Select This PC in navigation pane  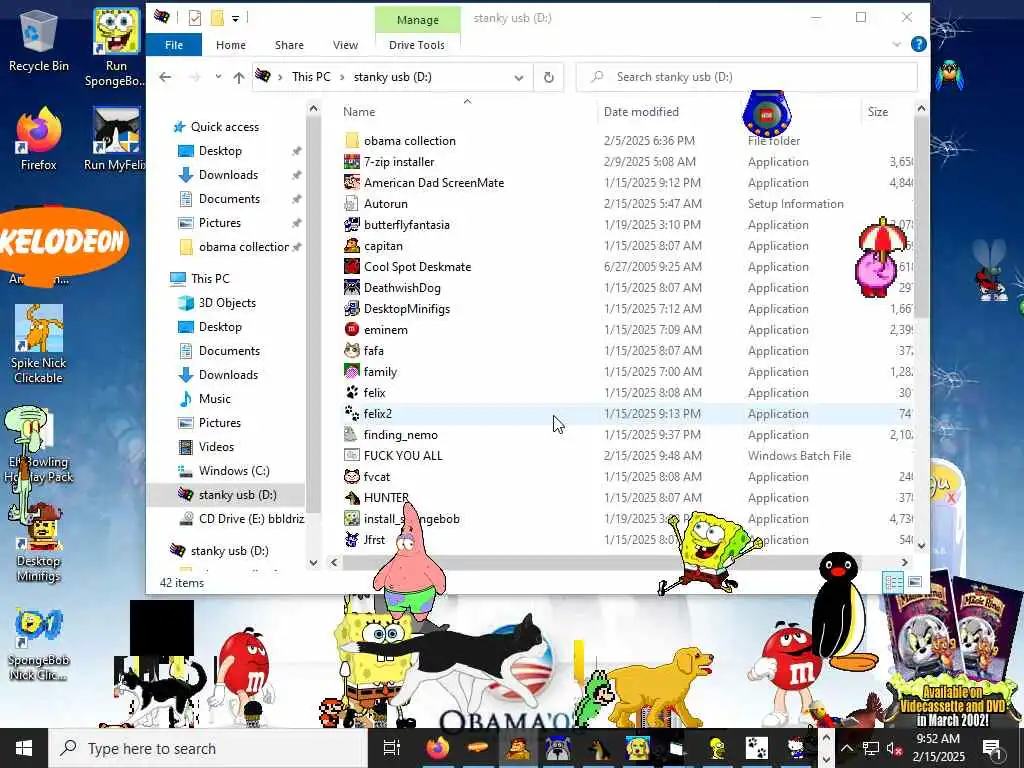[x=210, y=279]
